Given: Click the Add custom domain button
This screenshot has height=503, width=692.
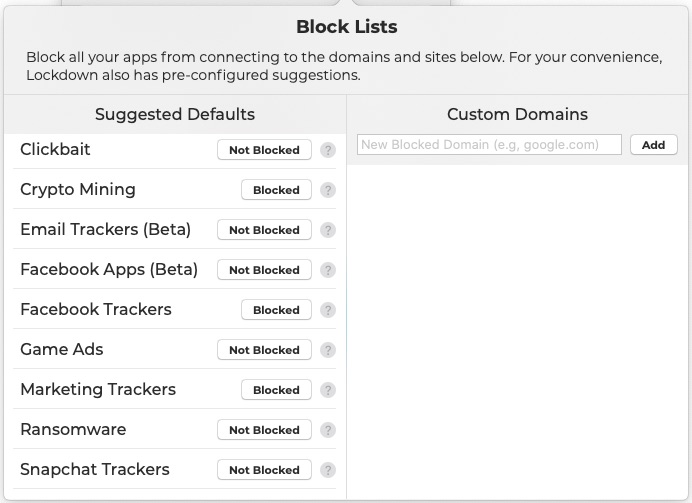Looking at the screenshot, I should 654,145.
